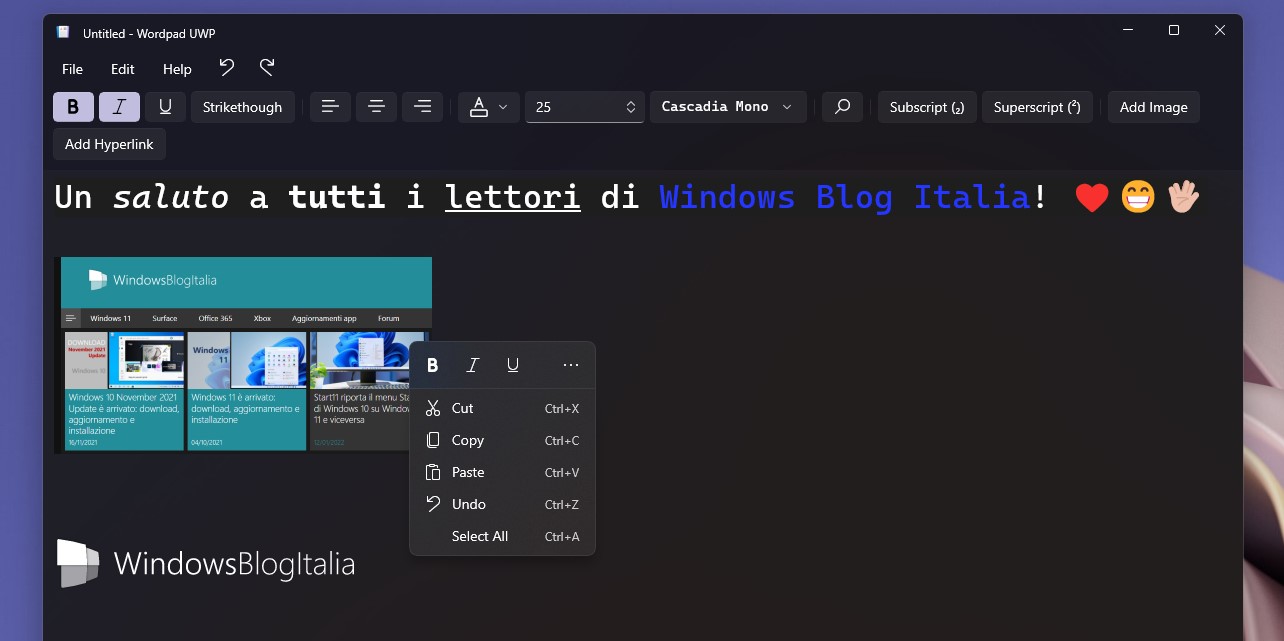This screenshot has height=641, width=1284.
Task: Choose Select All from the context menu
Action: pos(502,536)
